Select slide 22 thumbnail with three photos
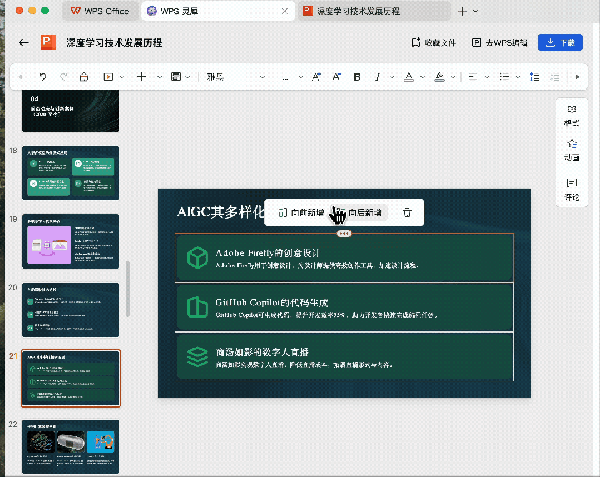 (70, 447)
